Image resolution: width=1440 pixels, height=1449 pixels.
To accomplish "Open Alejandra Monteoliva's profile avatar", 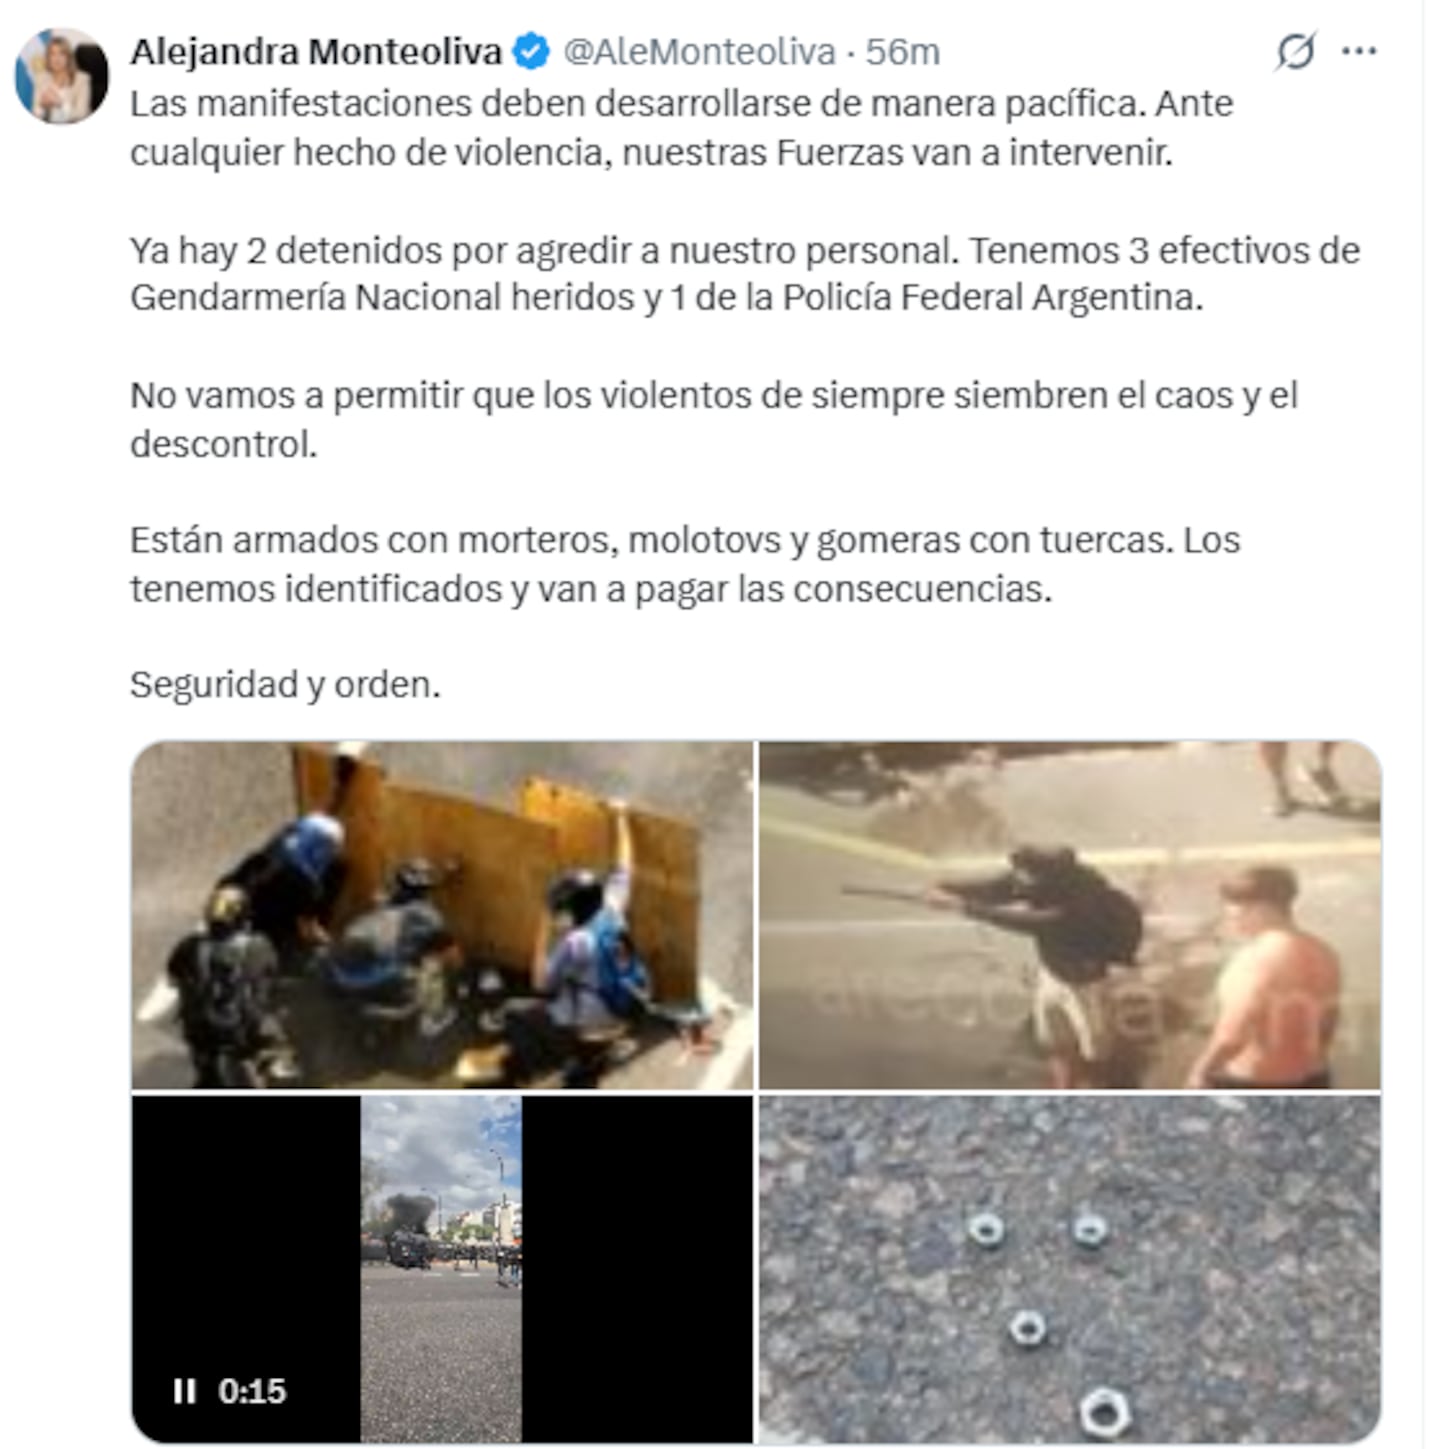I will point(61,76).
